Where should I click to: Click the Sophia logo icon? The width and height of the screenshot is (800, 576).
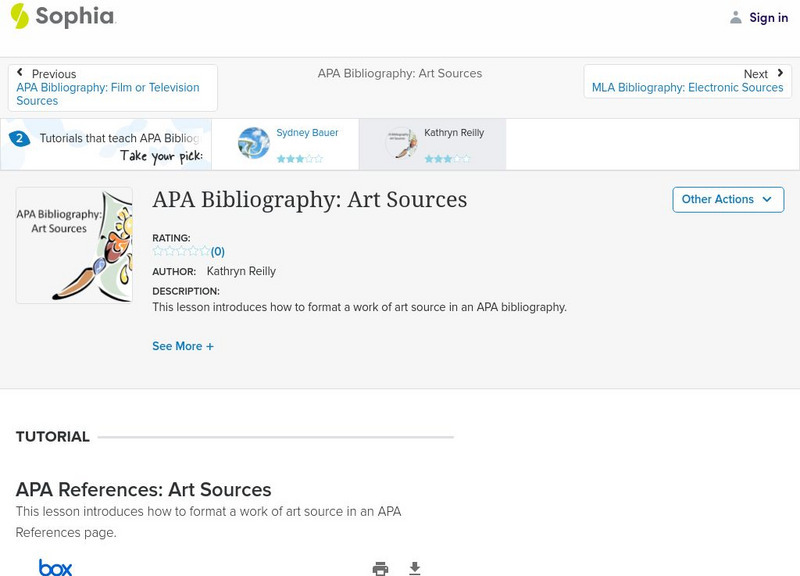pos(19,16)
